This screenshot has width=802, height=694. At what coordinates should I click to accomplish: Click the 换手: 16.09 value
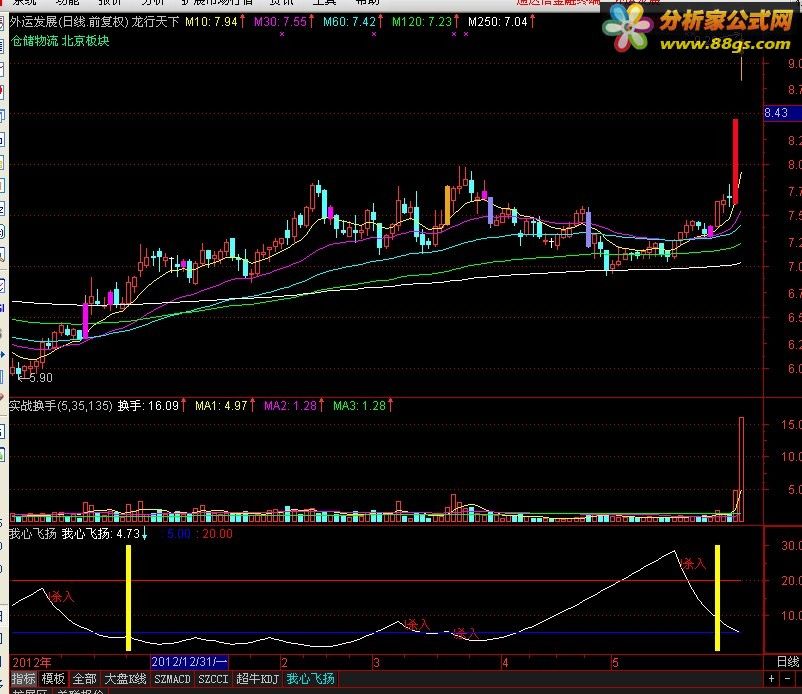(148, 406)
